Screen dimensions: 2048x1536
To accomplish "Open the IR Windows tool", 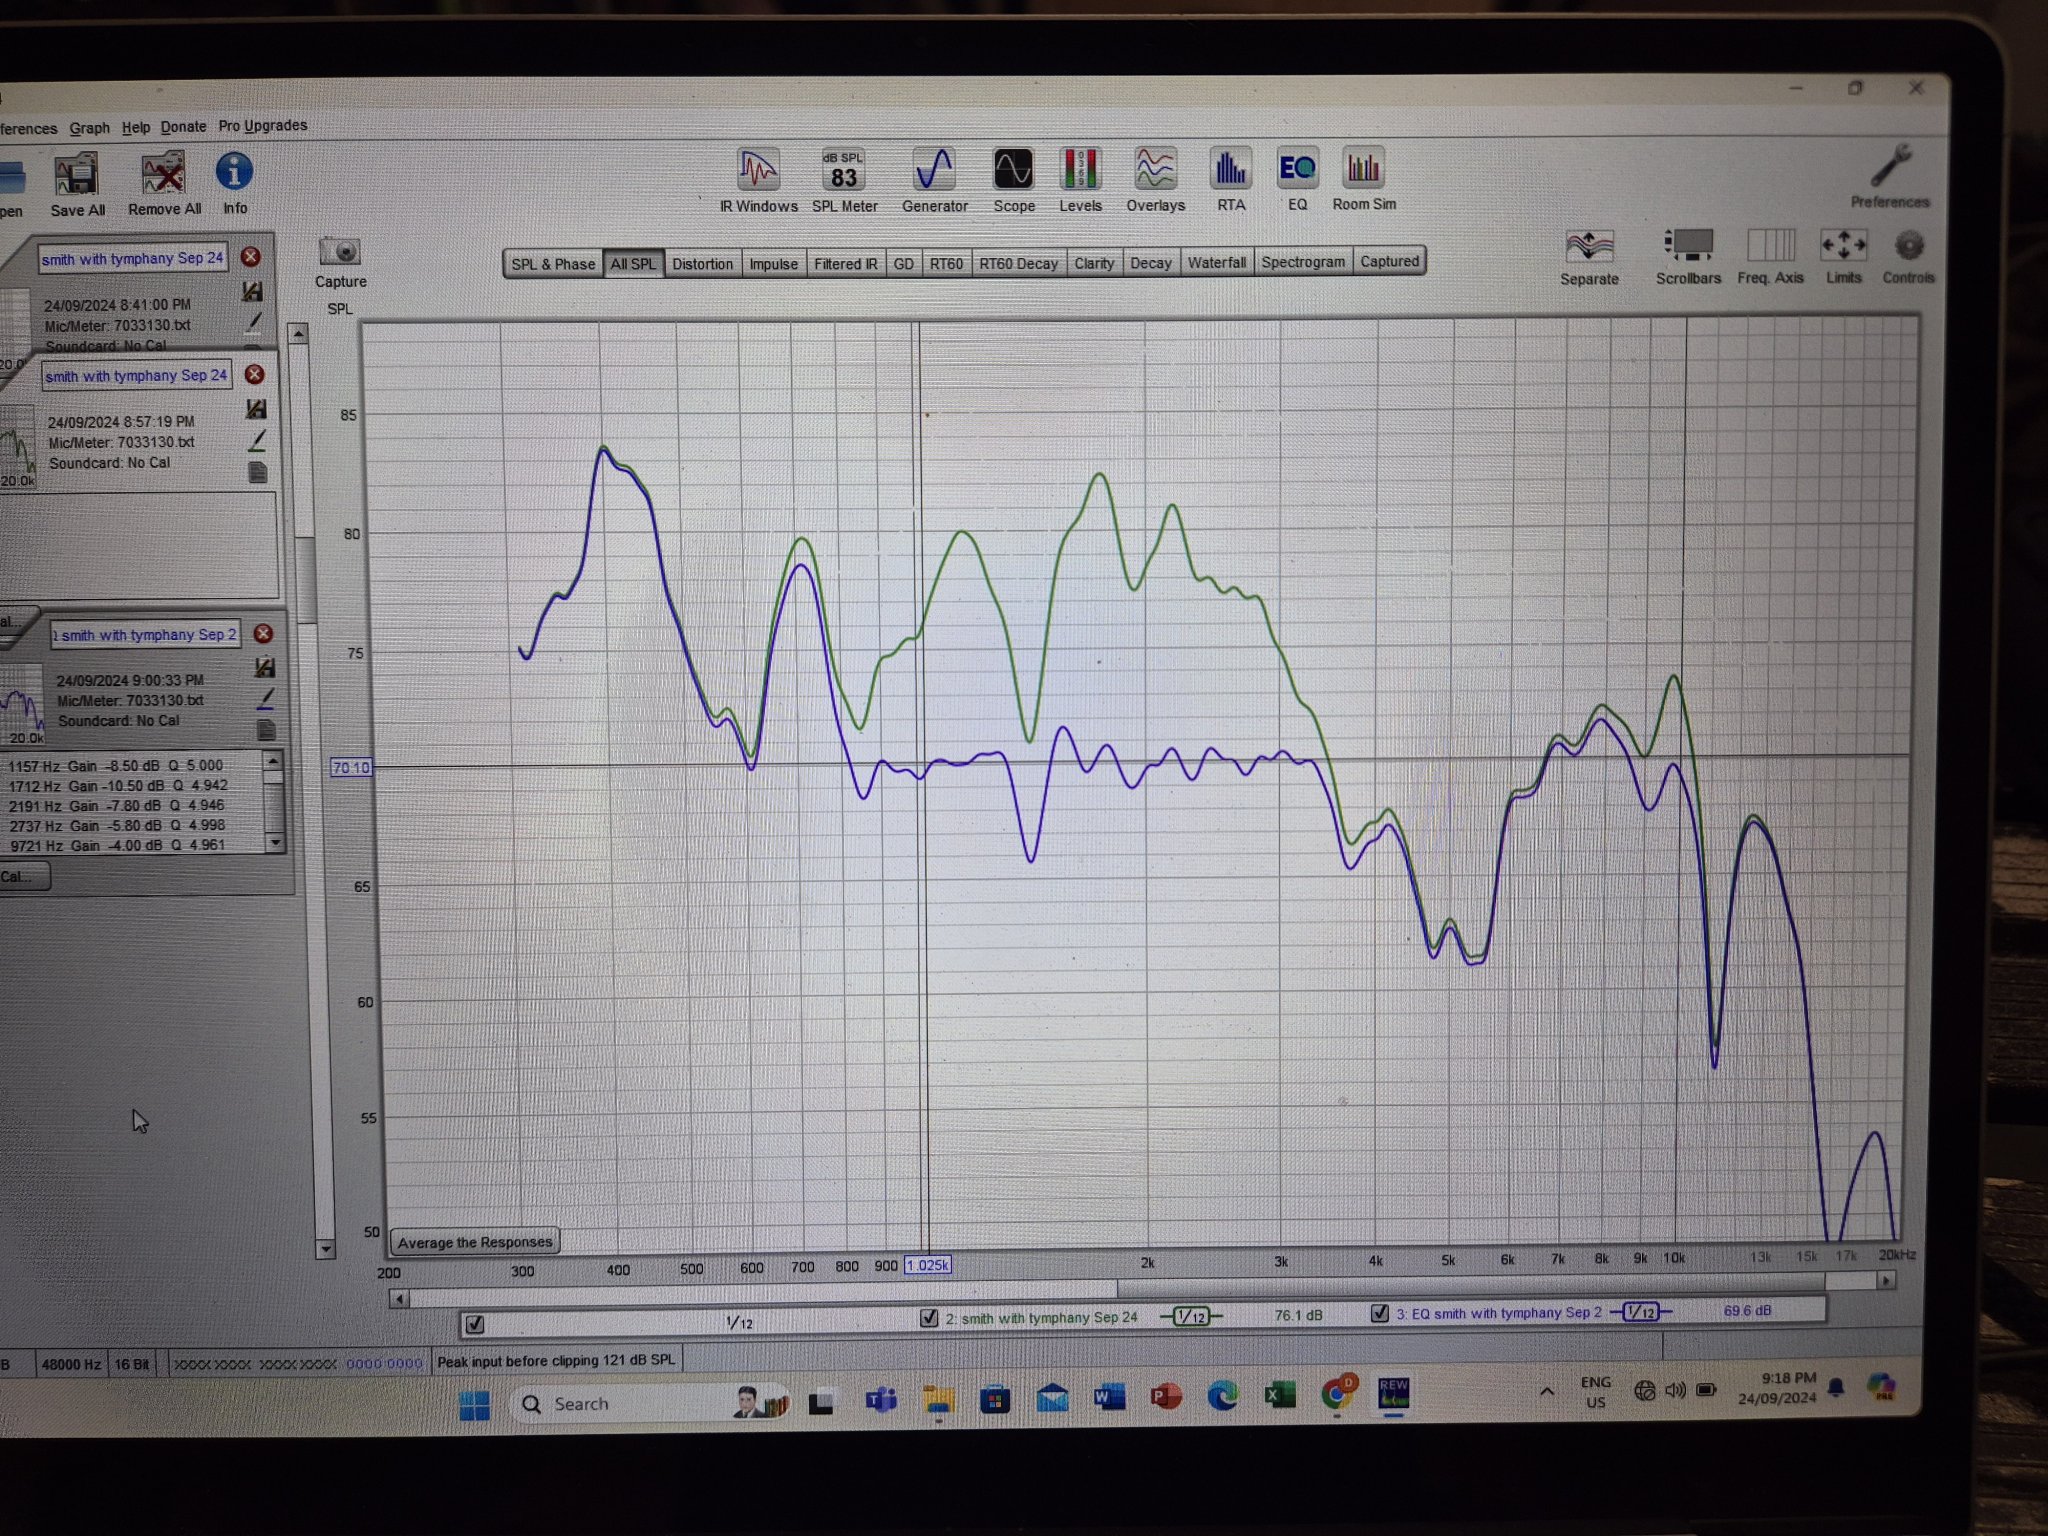I will point(758,180).
